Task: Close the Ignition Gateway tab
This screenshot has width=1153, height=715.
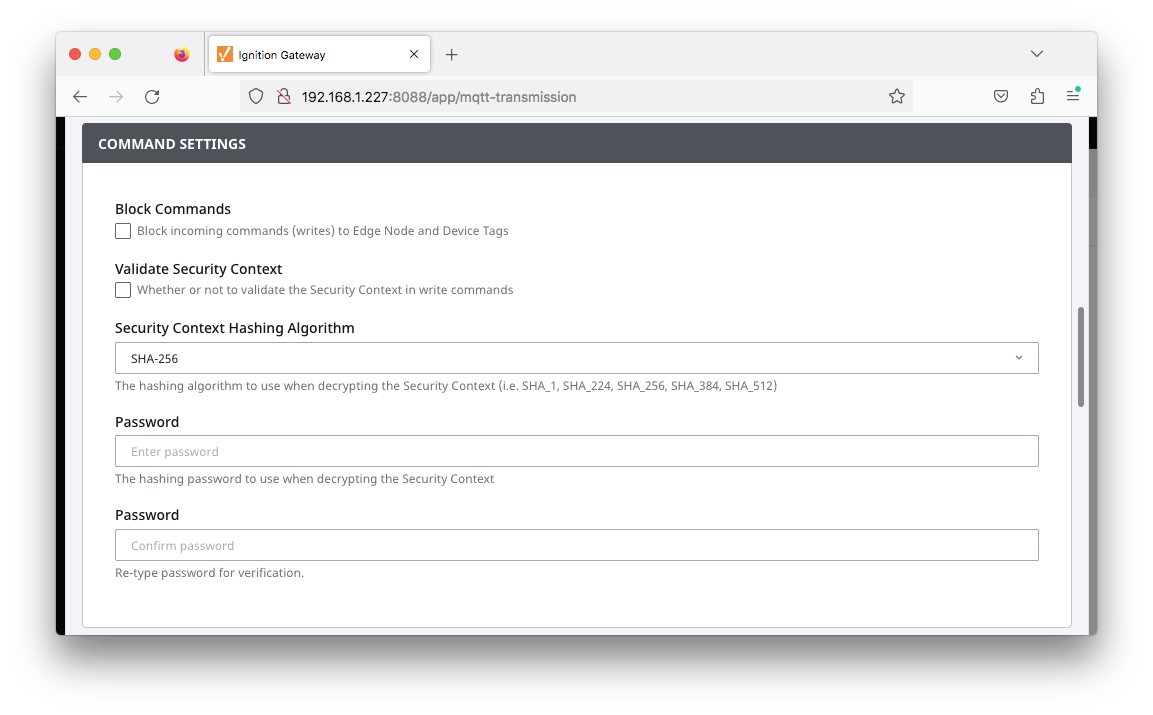Action: tap(414, 54)
